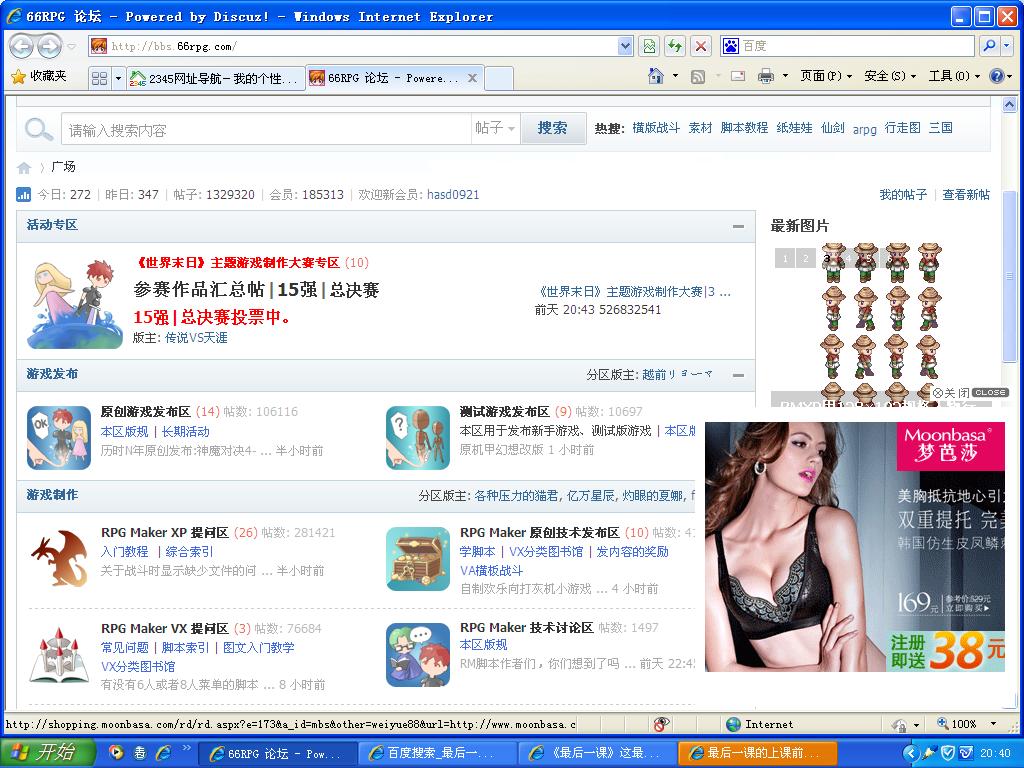Select slide 2 in 最新图片
This screenshot has width=1024, height=768.
coord(806,258)
